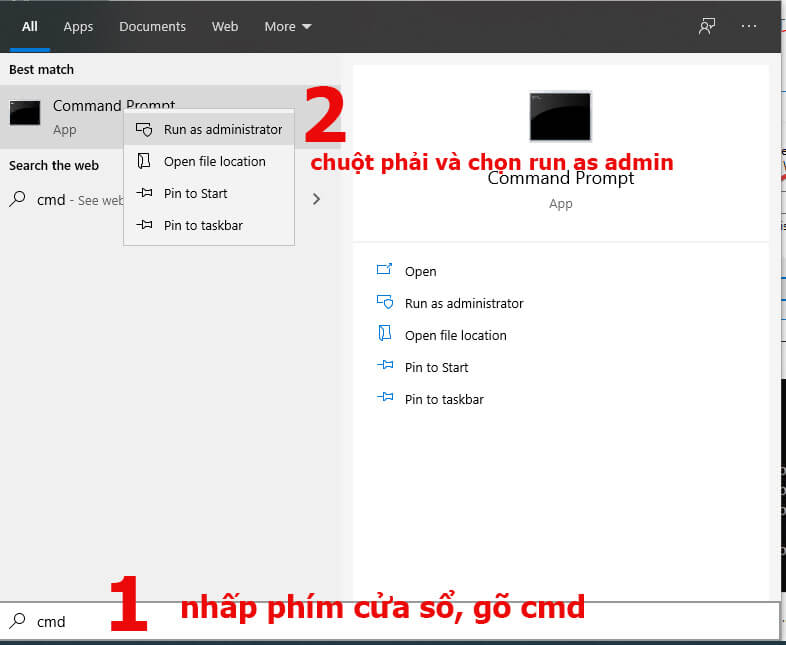
Task: Open the feedback person icon
Action: coord(707,26)
